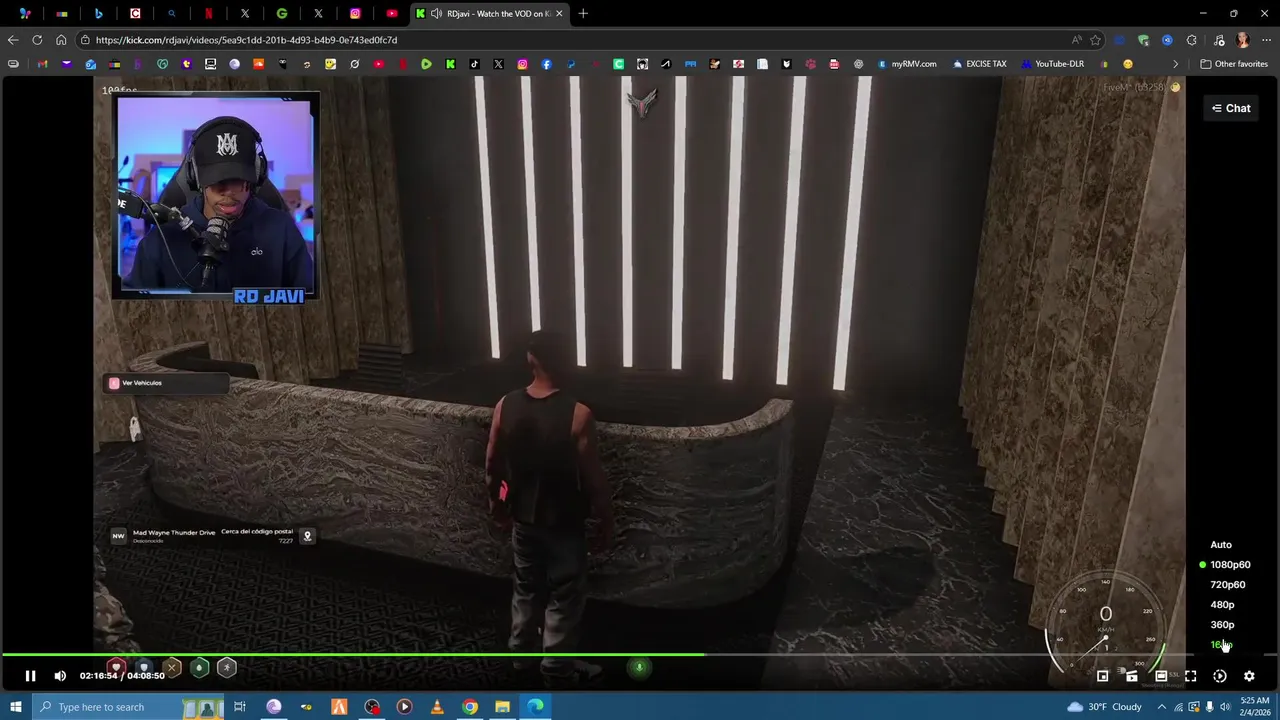Open the TikTok bookmark icon
The width and height of the screenshot is (1280, 720).
pos(474,64)
